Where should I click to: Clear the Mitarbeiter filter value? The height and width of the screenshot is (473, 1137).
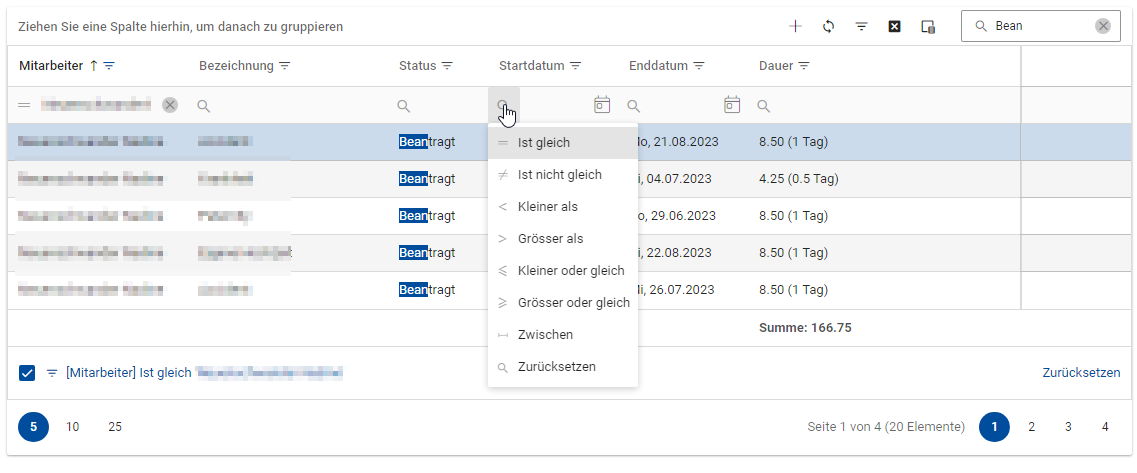[x=170, y=105]
